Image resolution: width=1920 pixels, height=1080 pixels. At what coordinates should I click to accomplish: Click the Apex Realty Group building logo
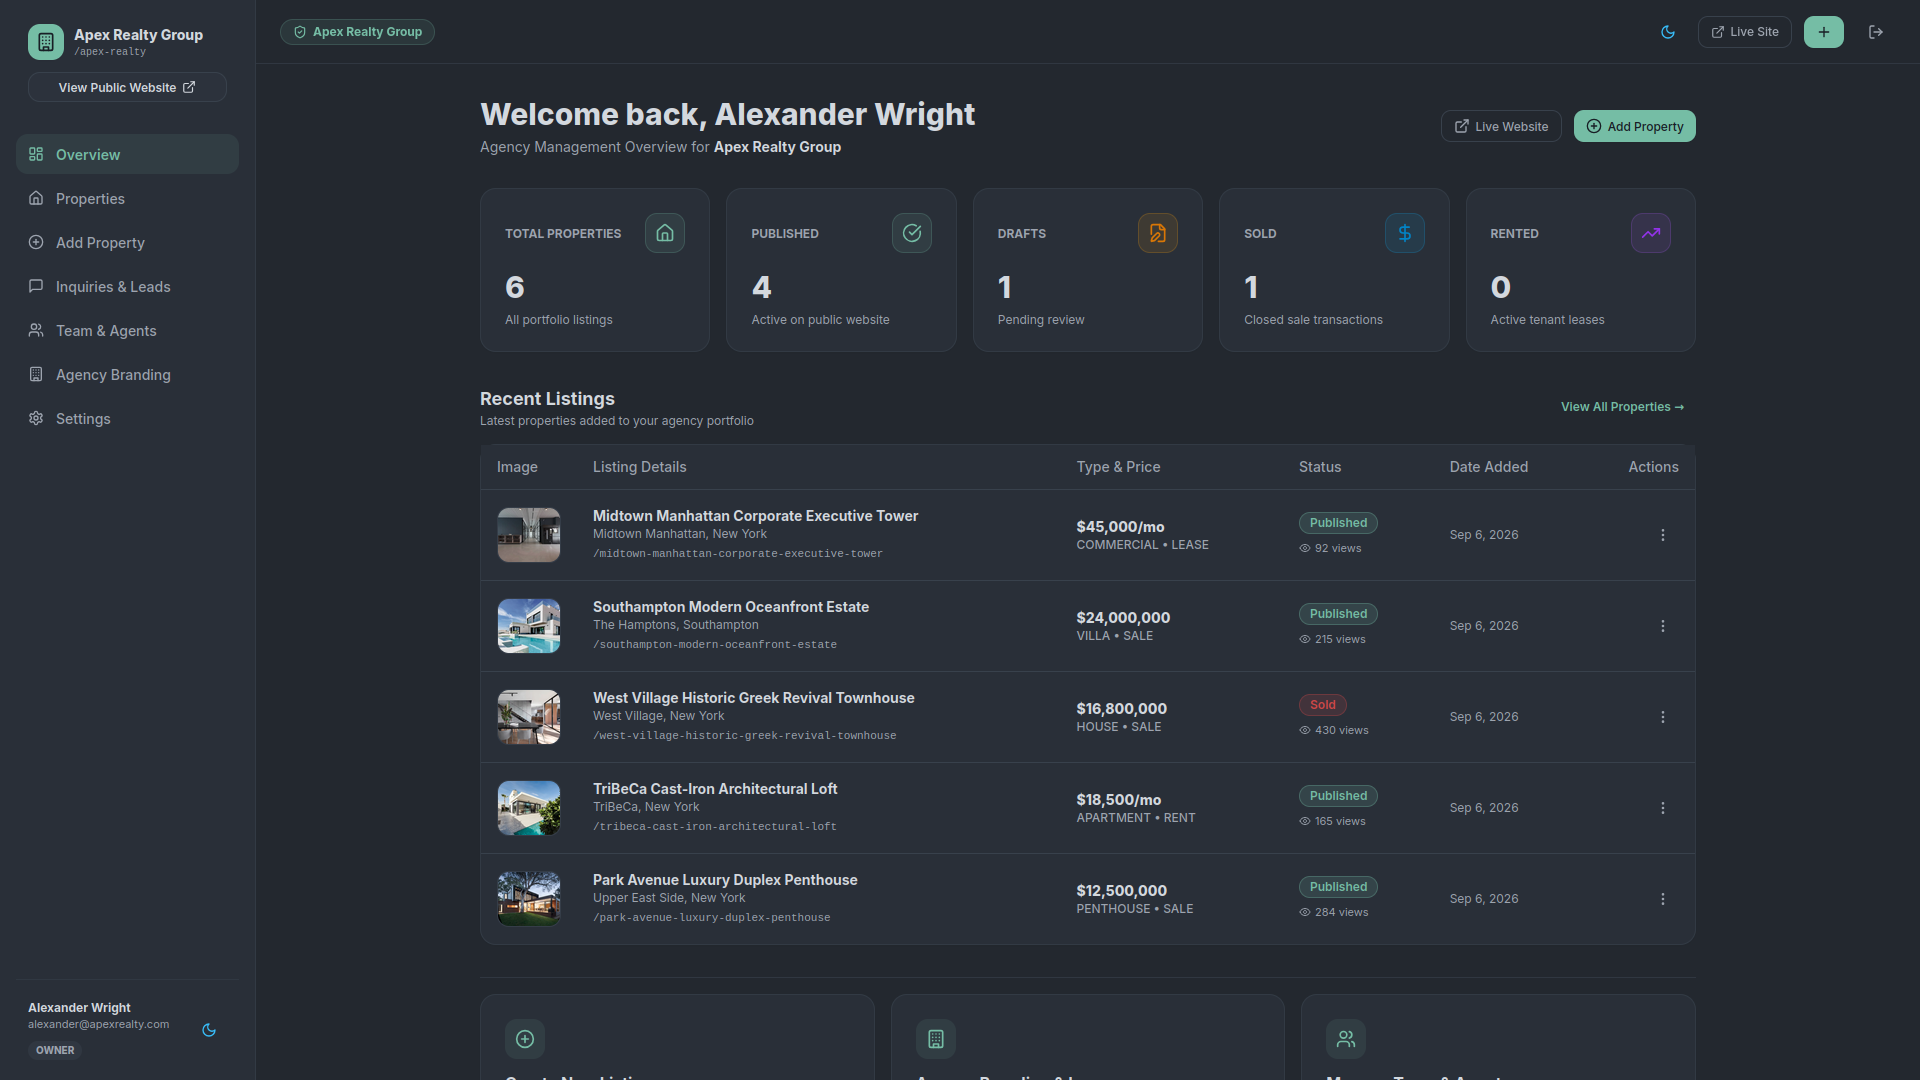[46, 42]
